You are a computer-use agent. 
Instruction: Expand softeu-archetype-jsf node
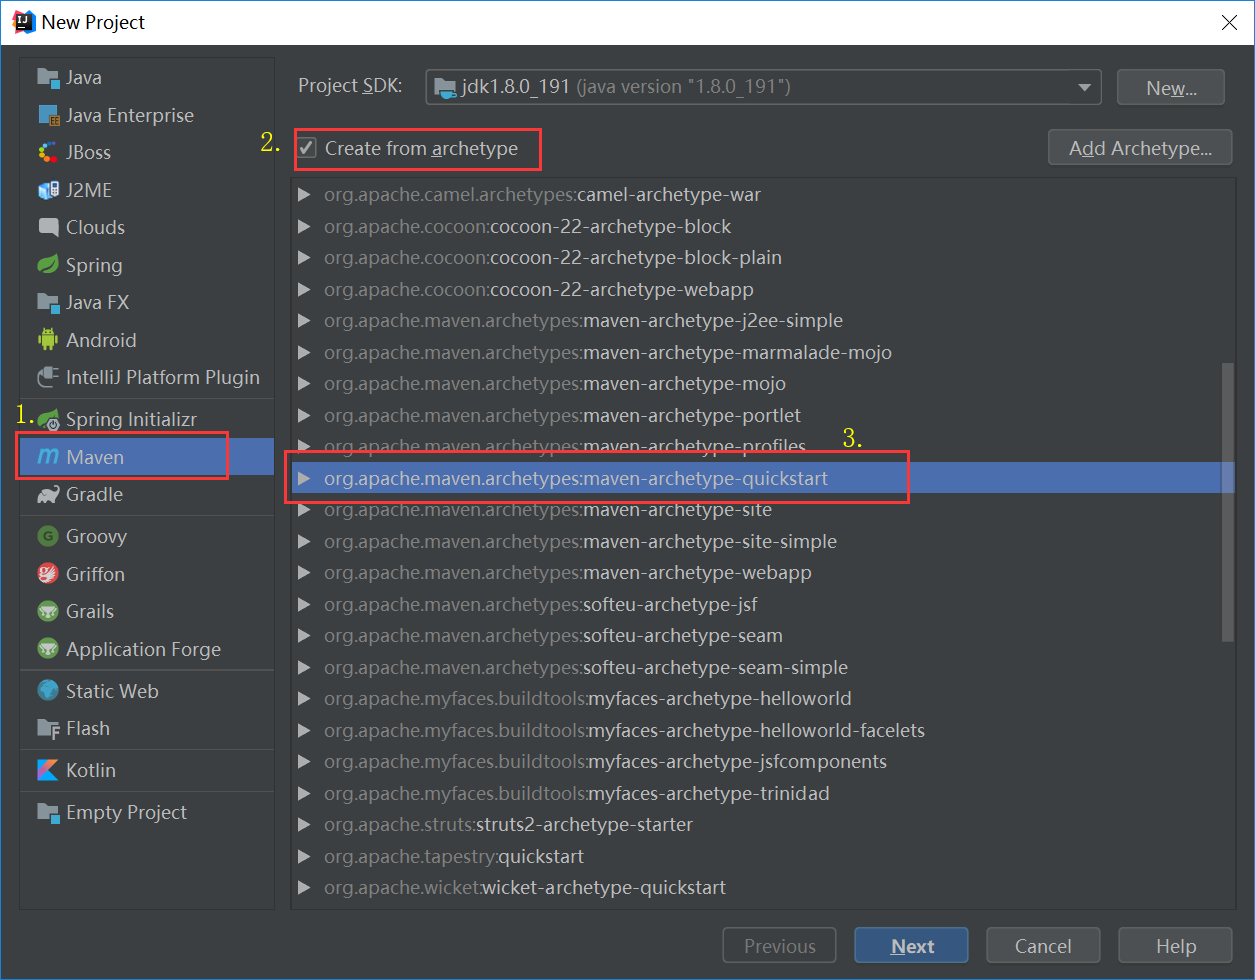click(x=304, y=605)
